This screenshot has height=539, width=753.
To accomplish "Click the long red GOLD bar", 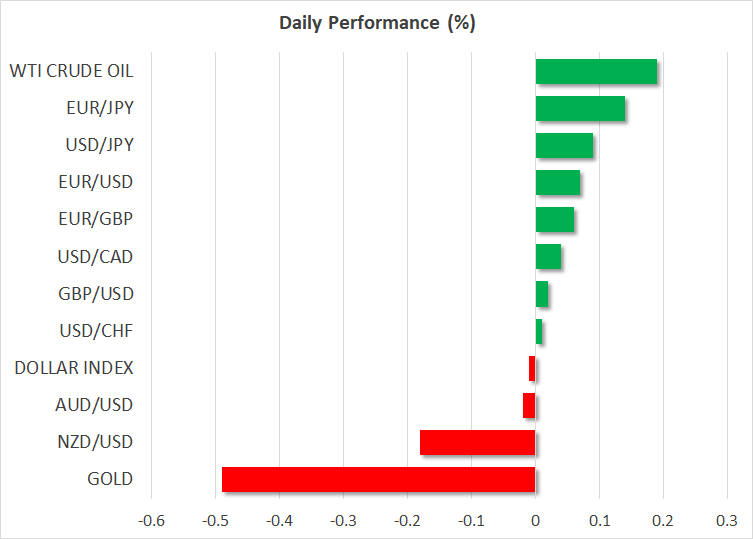I will [x=378, y=479].
